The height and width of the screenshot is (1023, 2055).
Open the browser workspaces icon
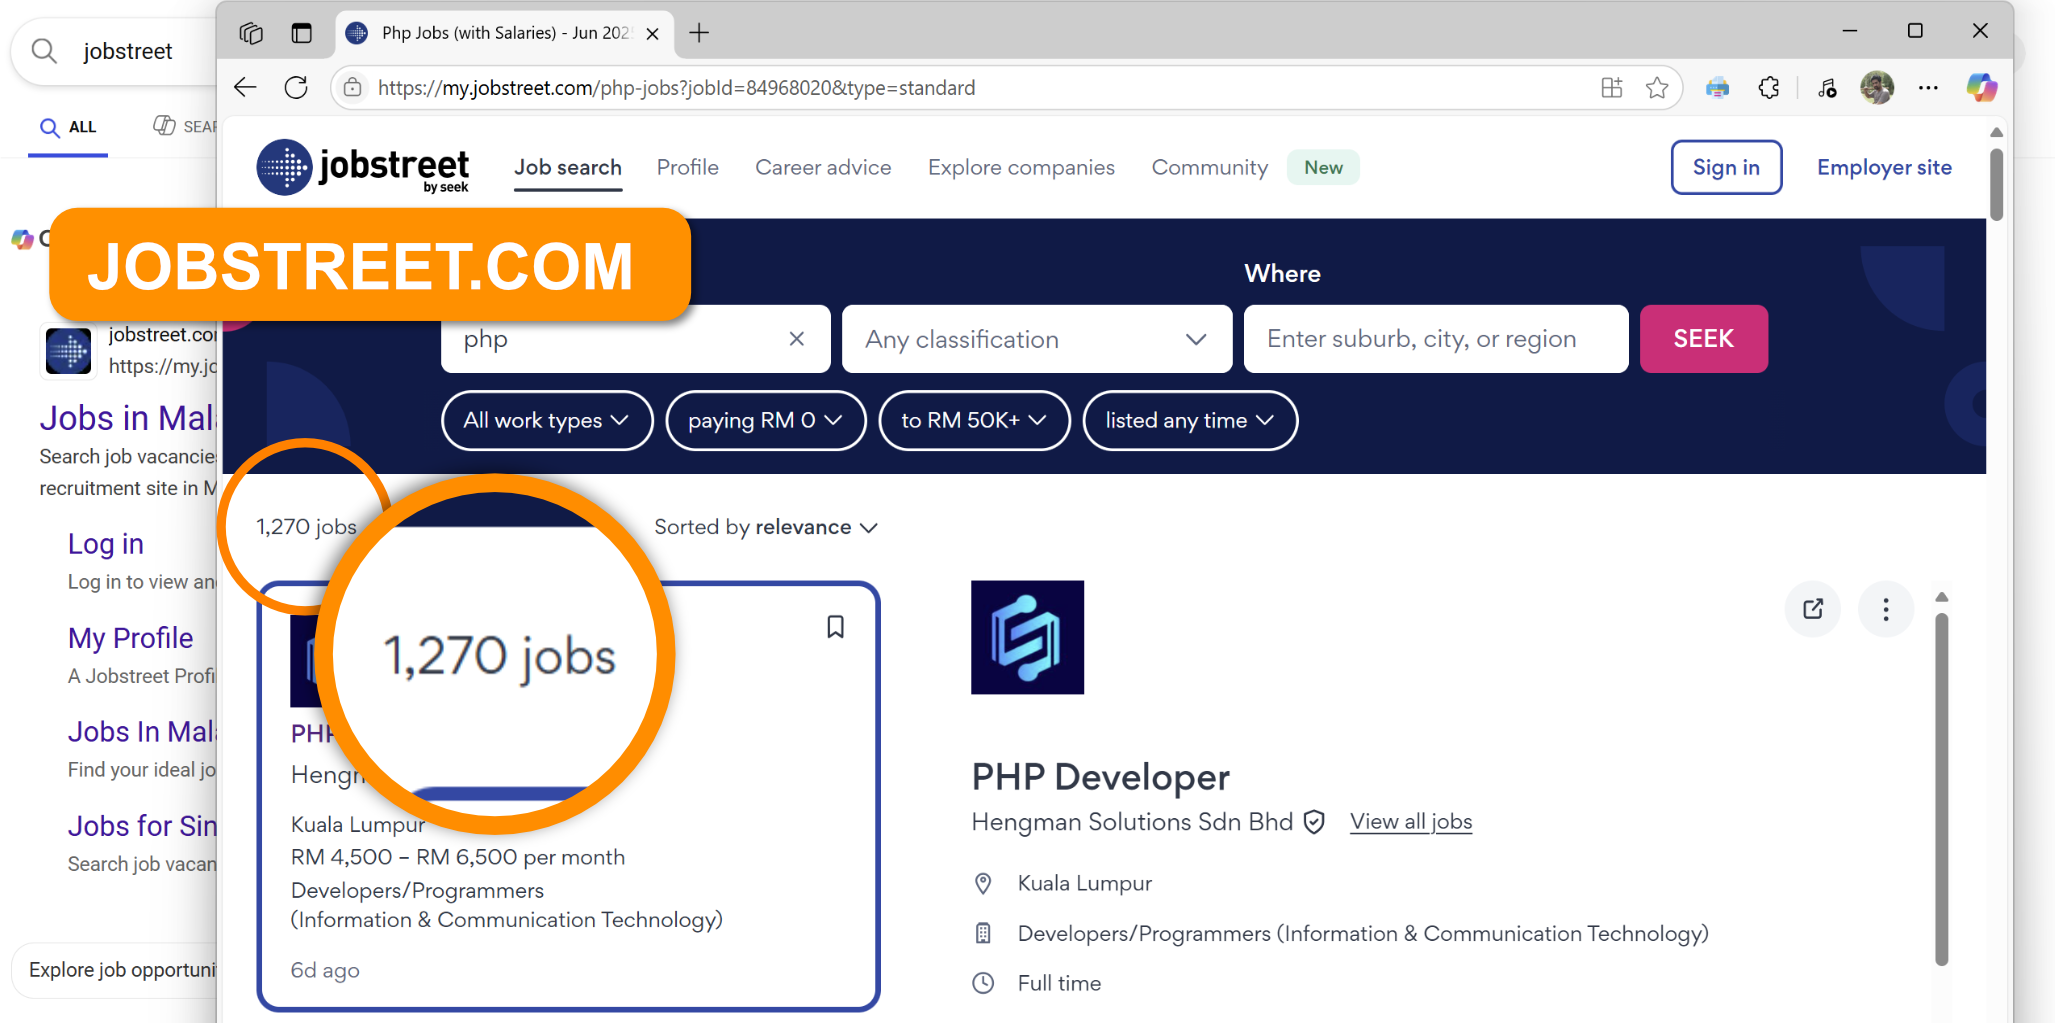251,33
